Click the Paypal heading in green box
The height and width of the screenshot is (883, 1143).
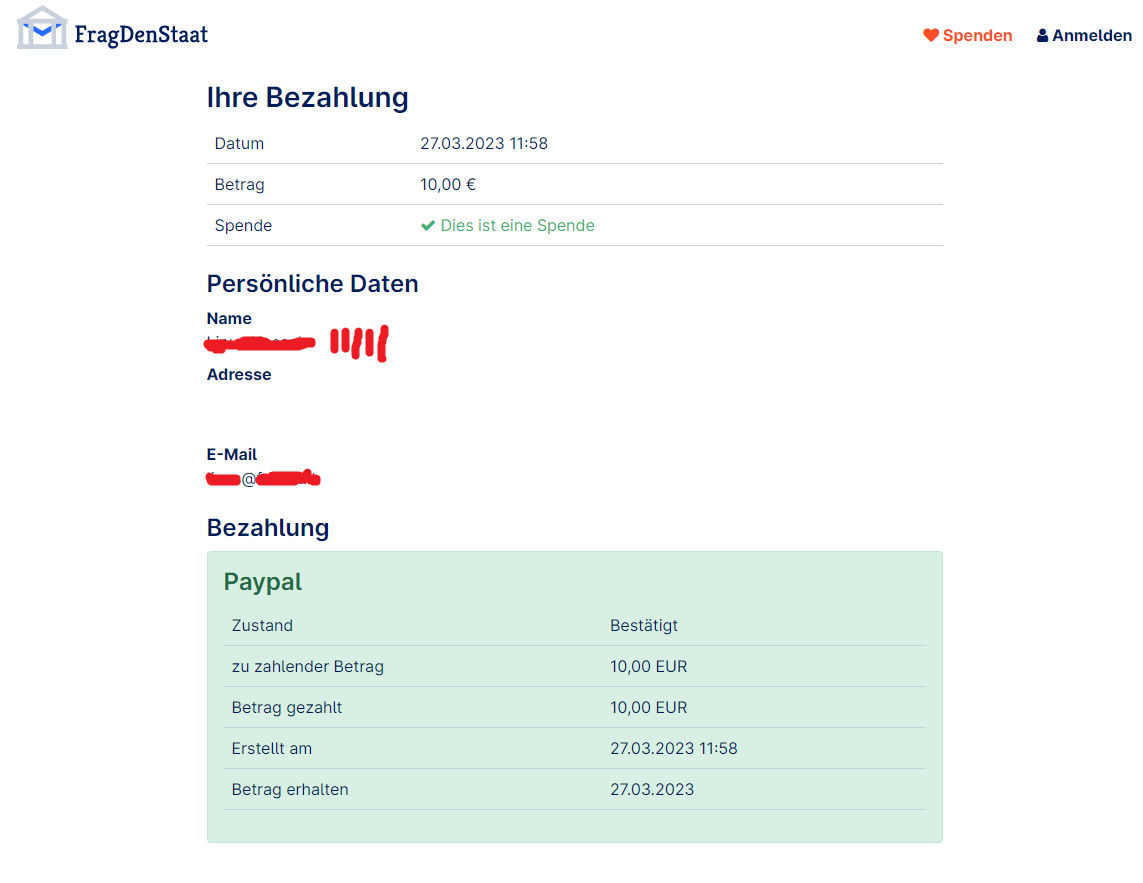tap(262, 582)
